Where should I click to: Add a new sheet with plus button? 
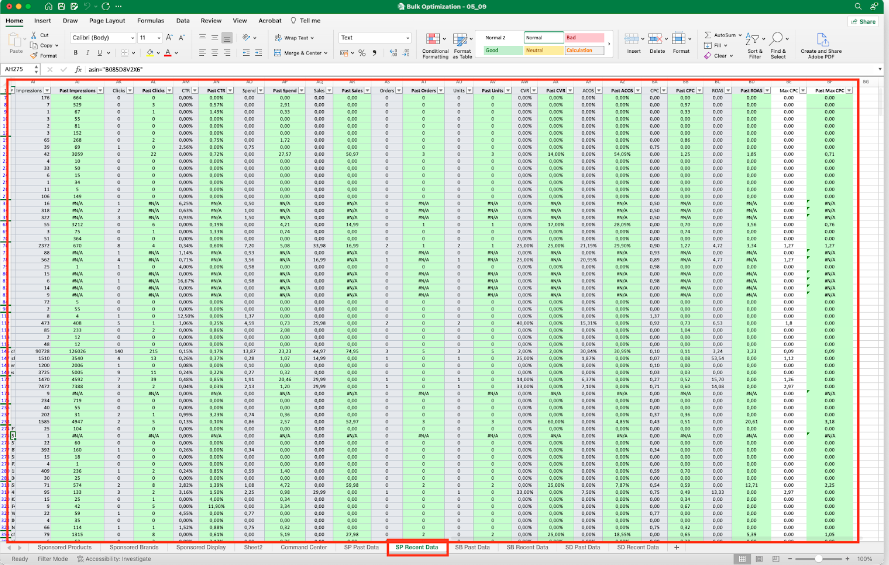coord(676,547)
